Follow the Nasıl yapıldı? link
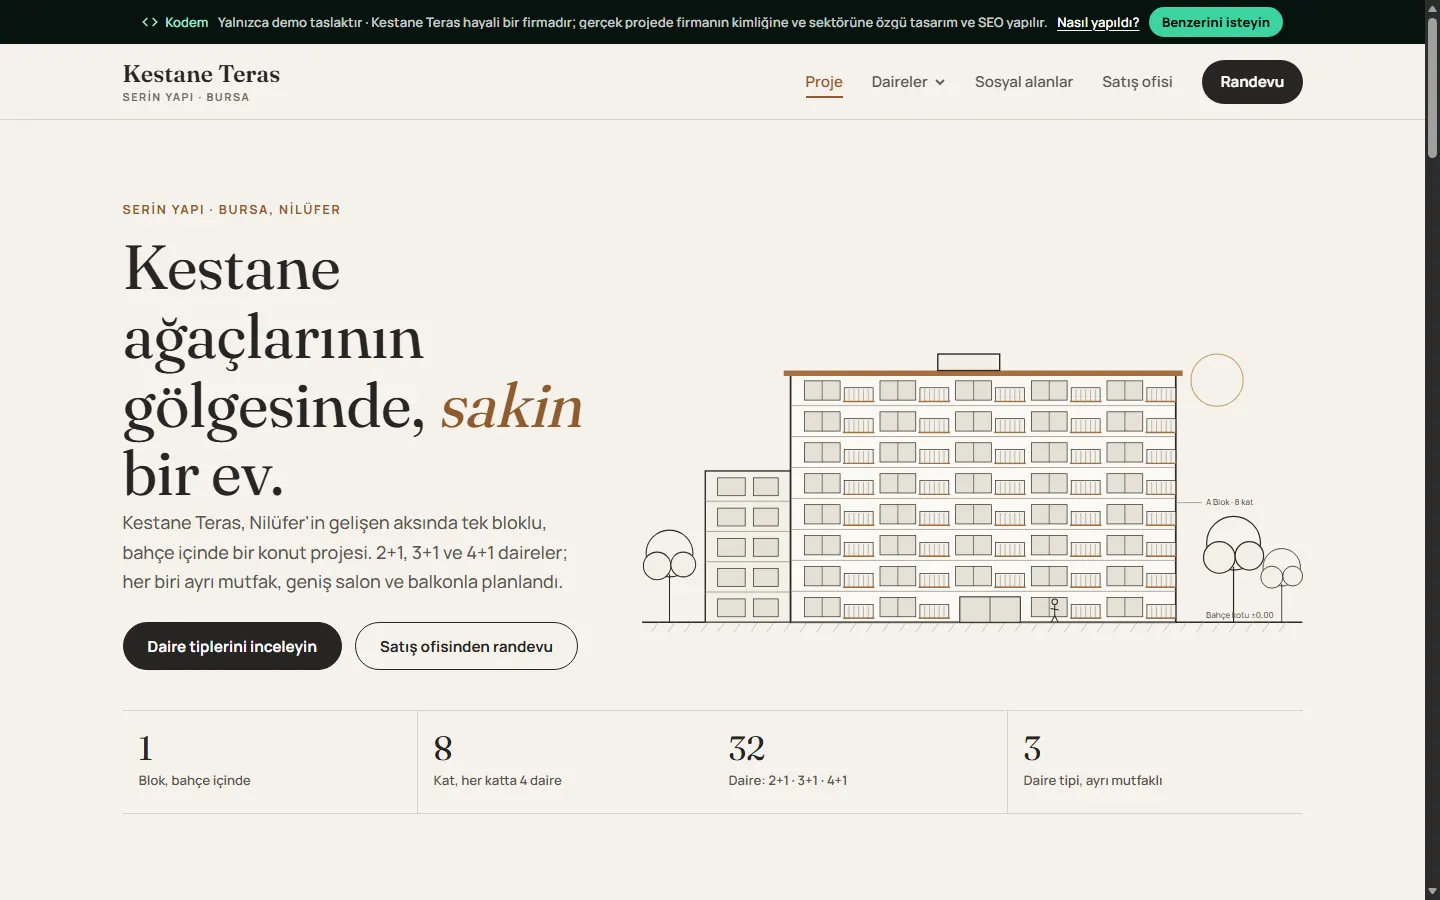Image resolution: width=1440 pixels, height=900 pixels. coord(1098,22)
